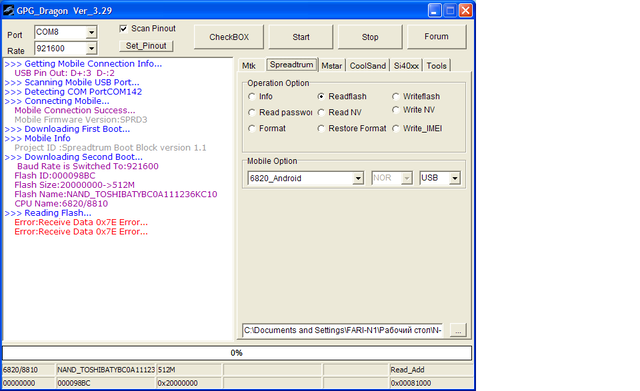
Task: Expand the 6820_Android model dropdown
Action: pyautogui.click(x=358, y=178)
